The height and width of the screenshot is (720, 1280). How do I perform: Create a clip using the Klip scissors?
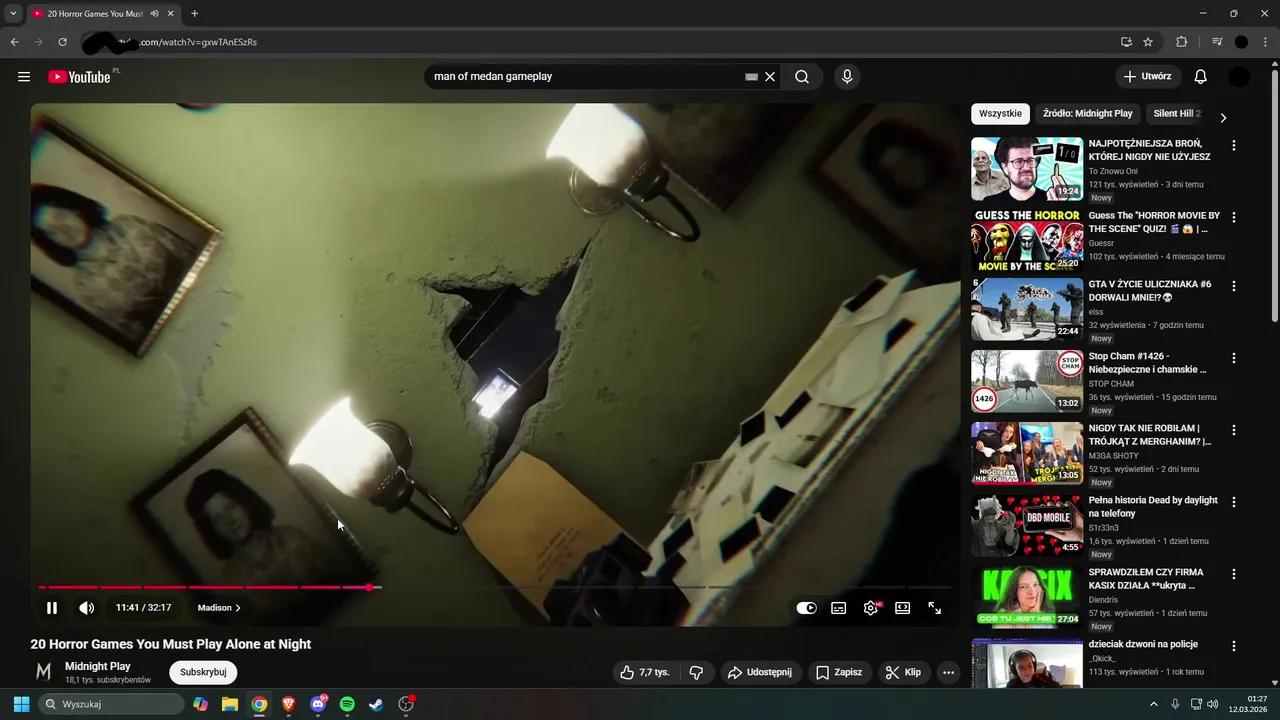pyautogui.click(x=903, y=672)
